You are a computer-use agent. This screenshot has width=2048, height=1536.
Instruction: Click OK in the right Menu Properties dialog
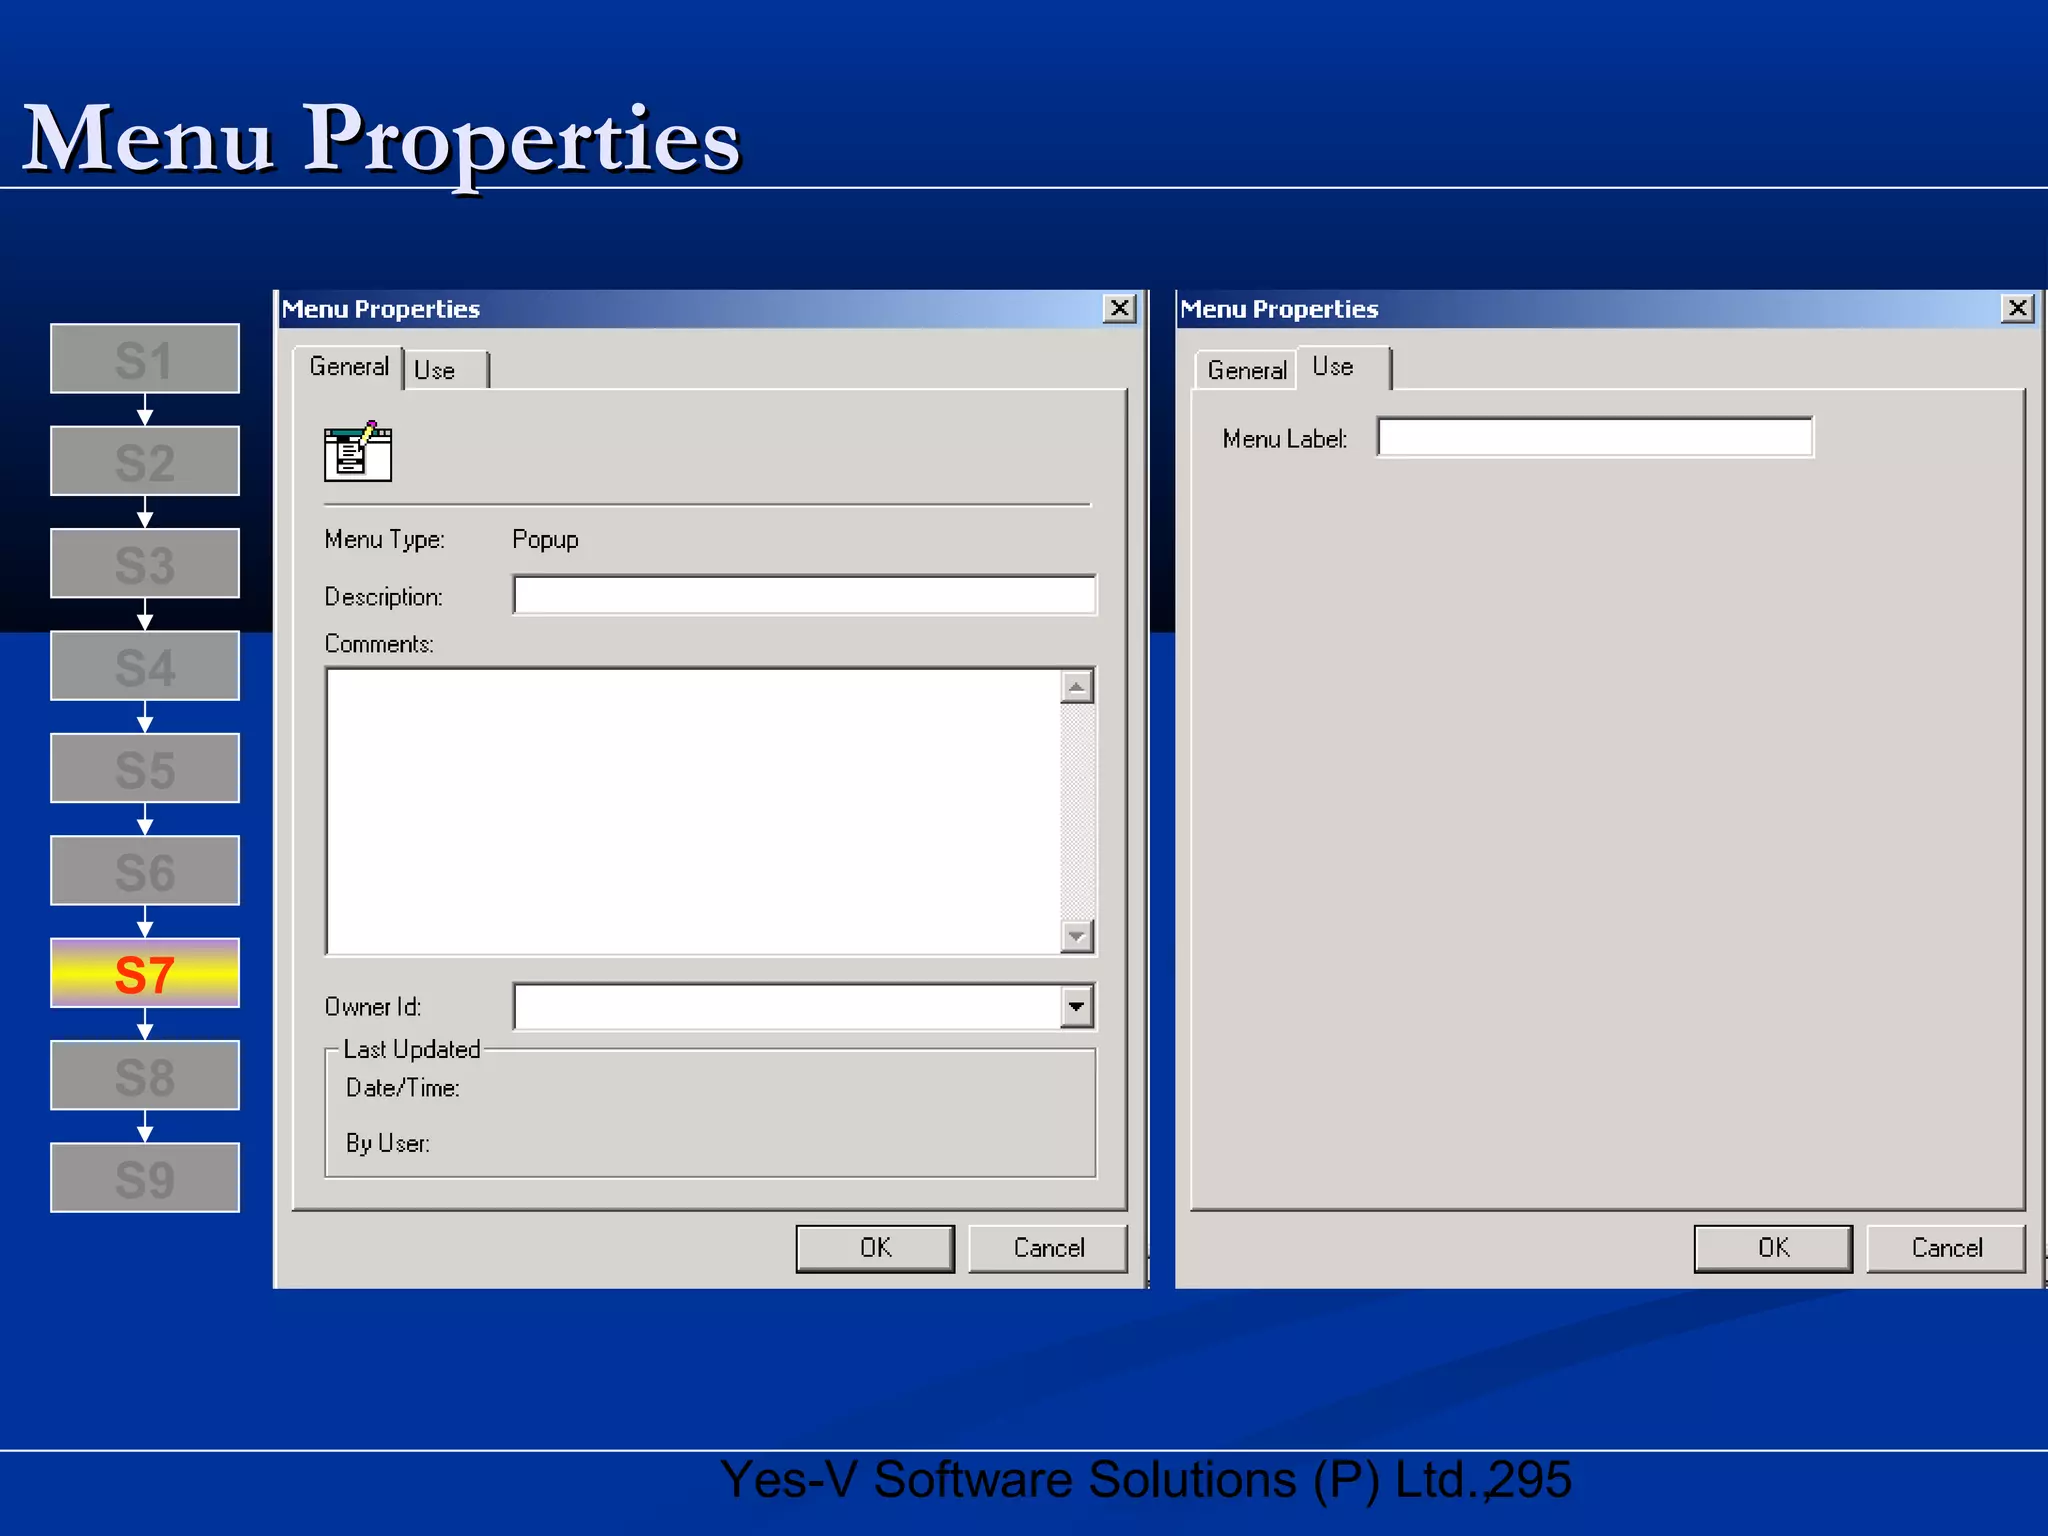(1773, 1248)
